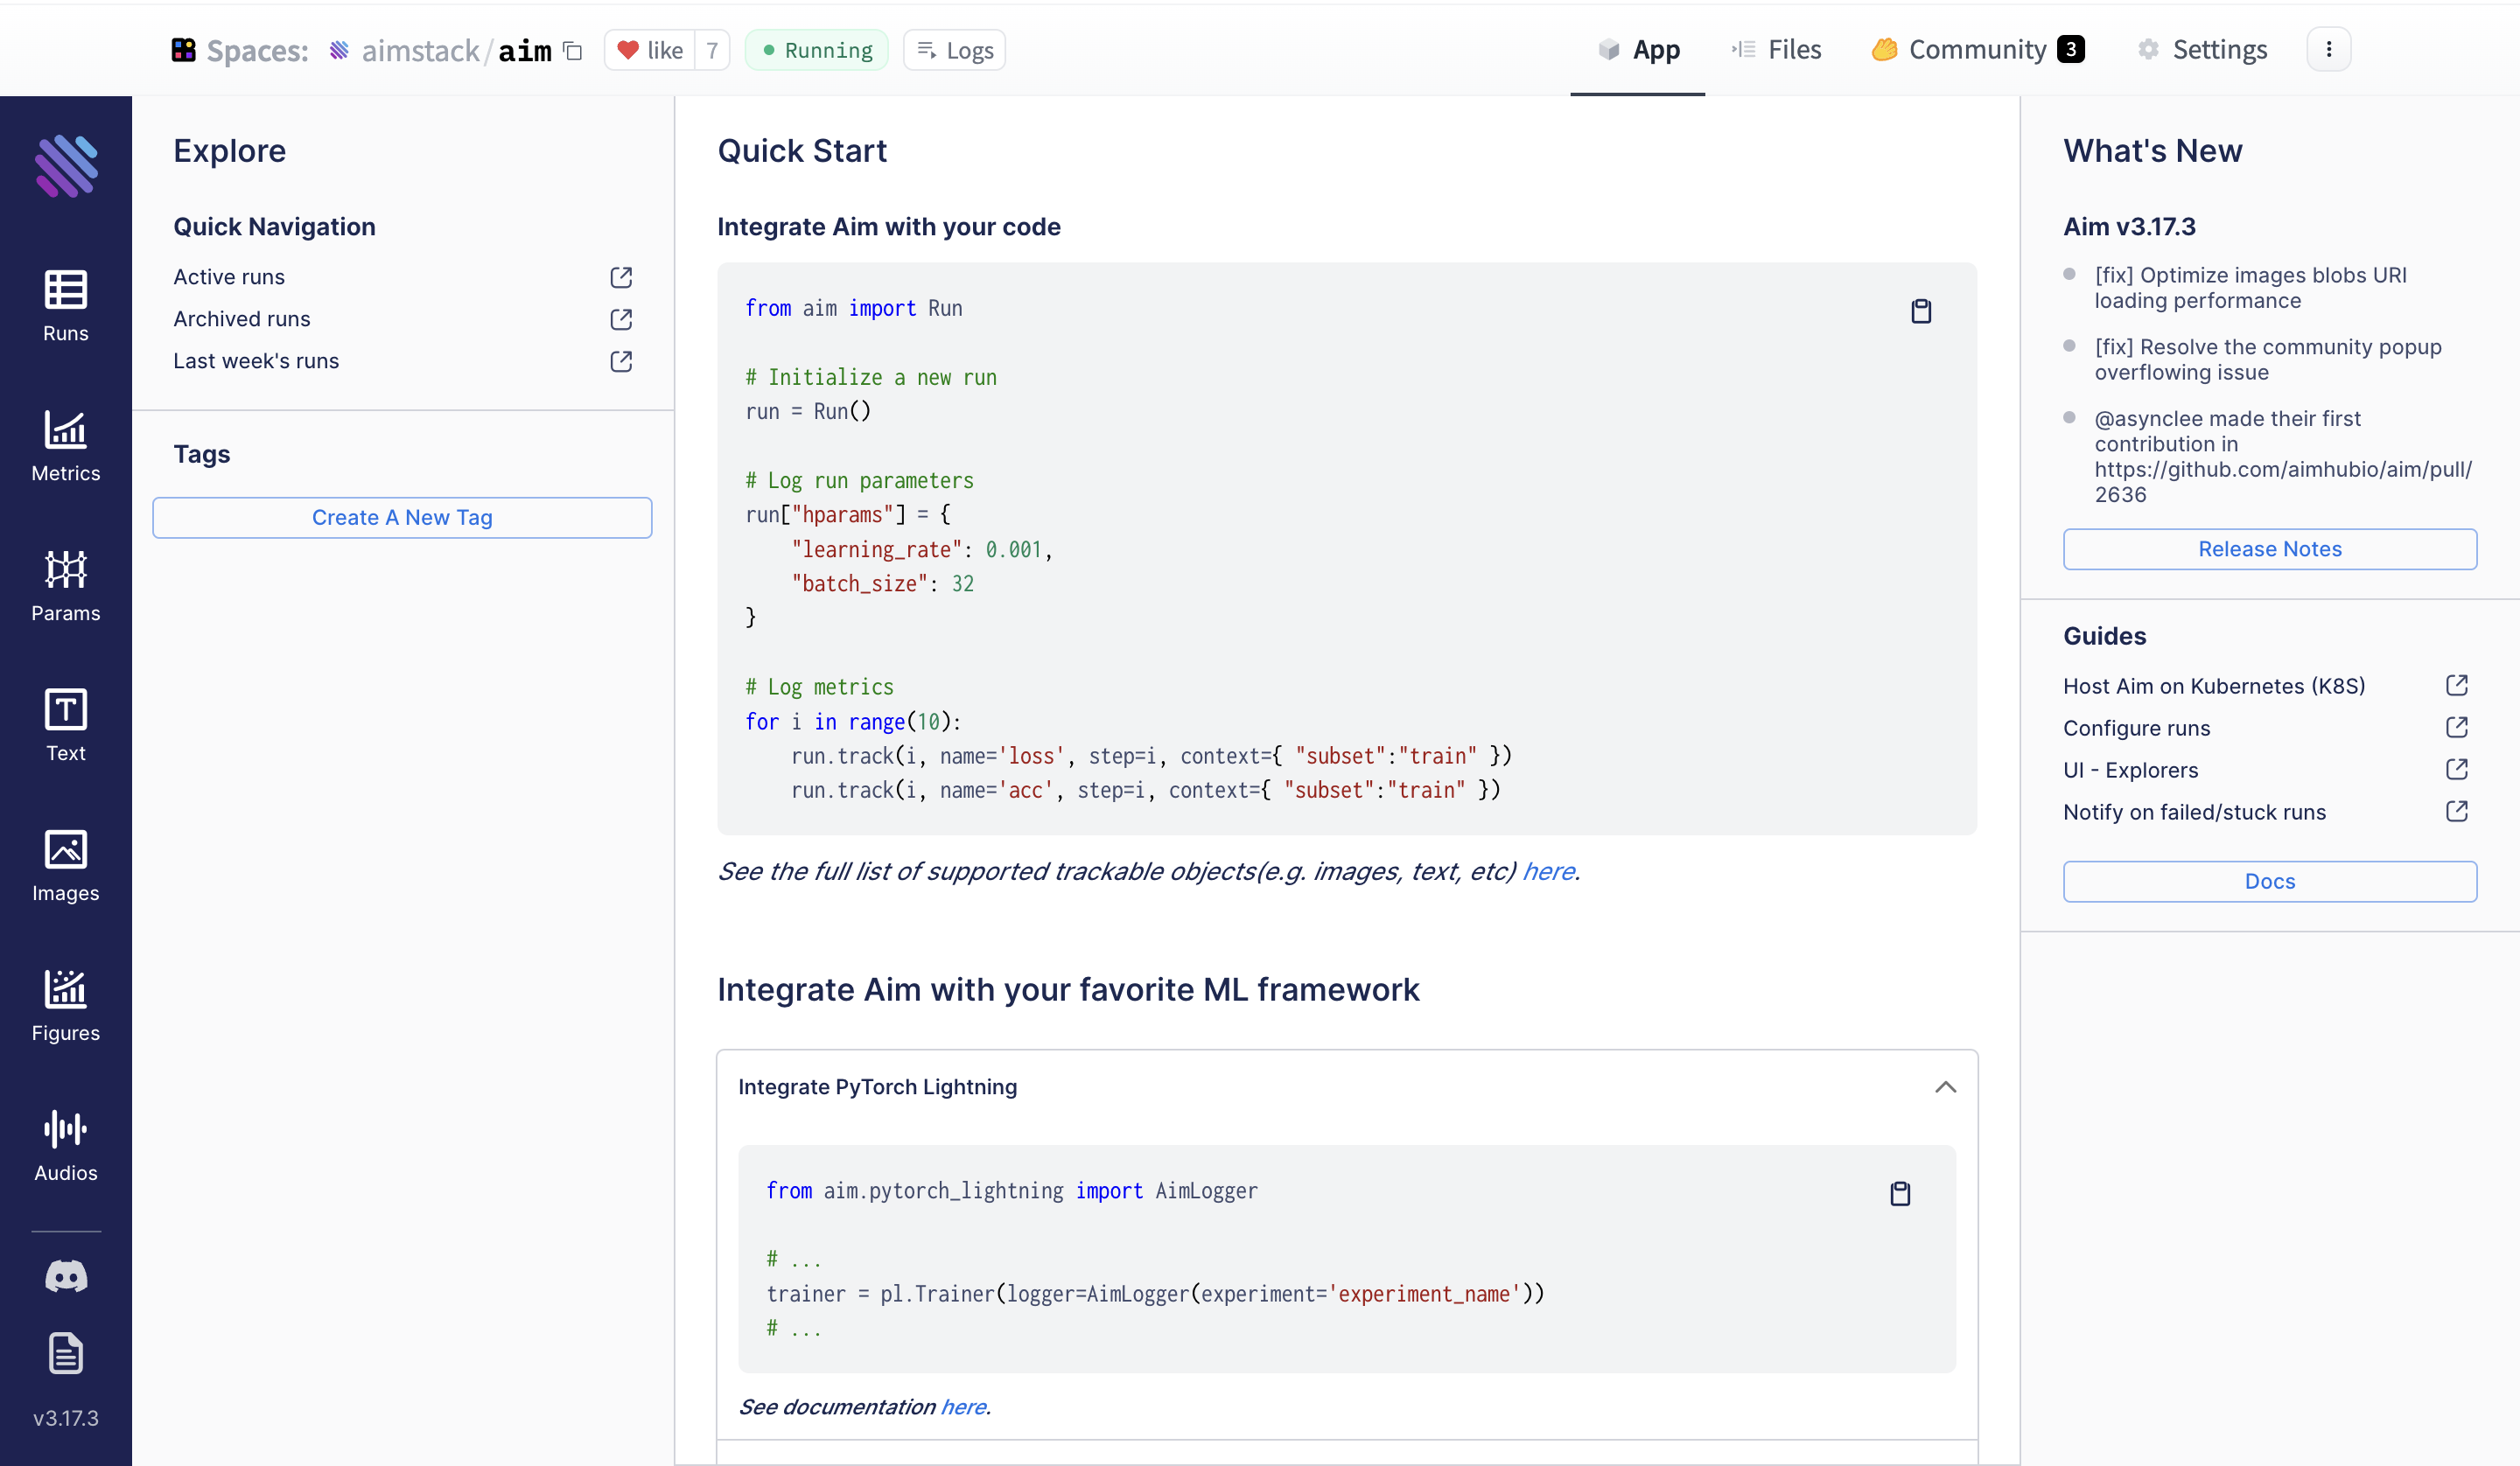Switch to the Files tab
Viewport: 2520px width, 1466px height.
(x=1776, y=50)
